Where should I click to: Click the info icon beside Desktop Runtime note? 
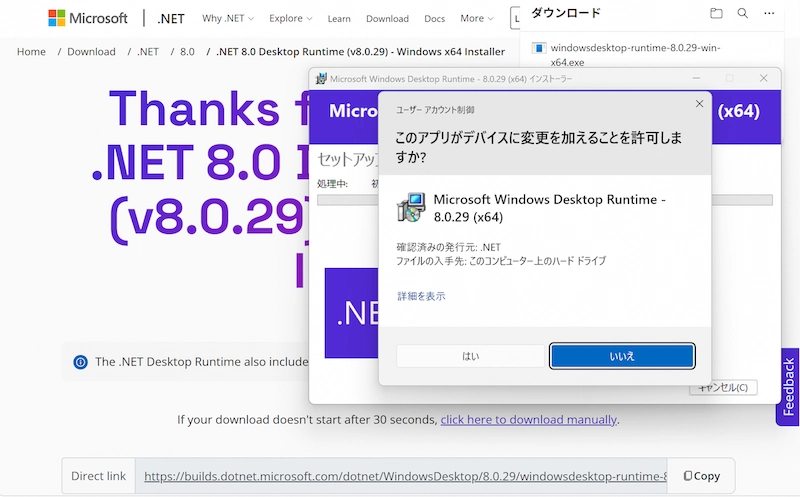[81, 362]
